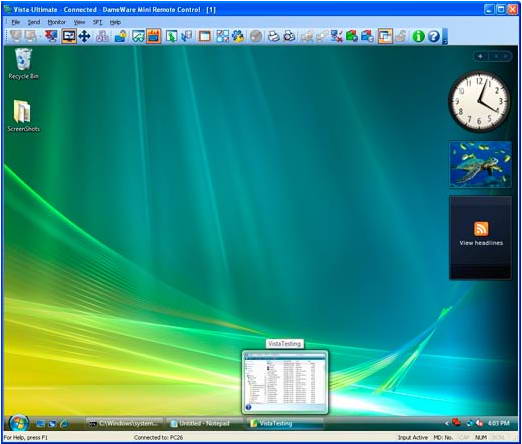The image size is (522, 444).
Task: Click the red system tray icon
Action: tap(456, 423)
